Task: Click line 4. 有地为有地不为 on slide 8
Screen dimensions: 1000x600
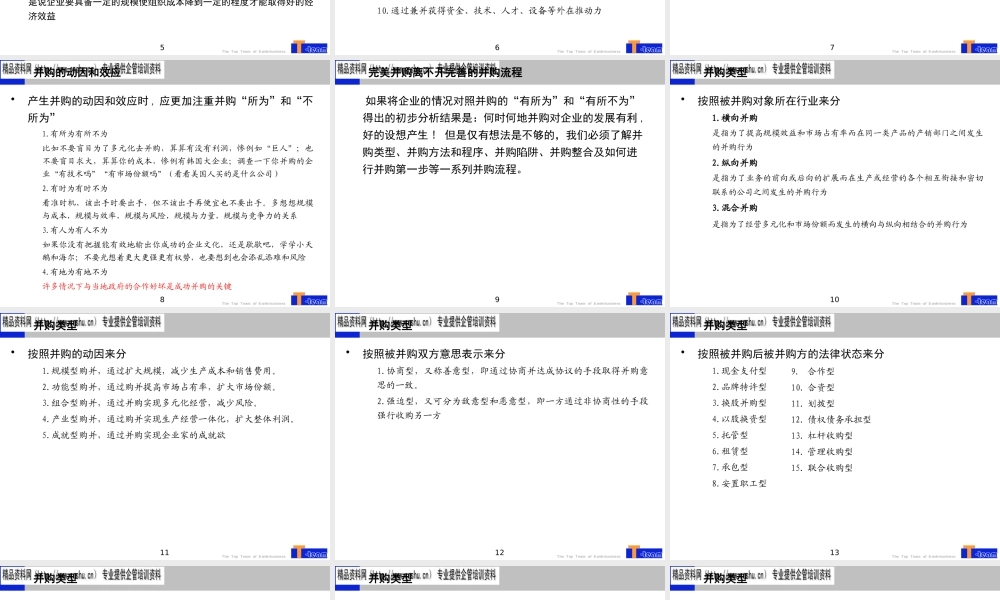Action: (75, 272)
